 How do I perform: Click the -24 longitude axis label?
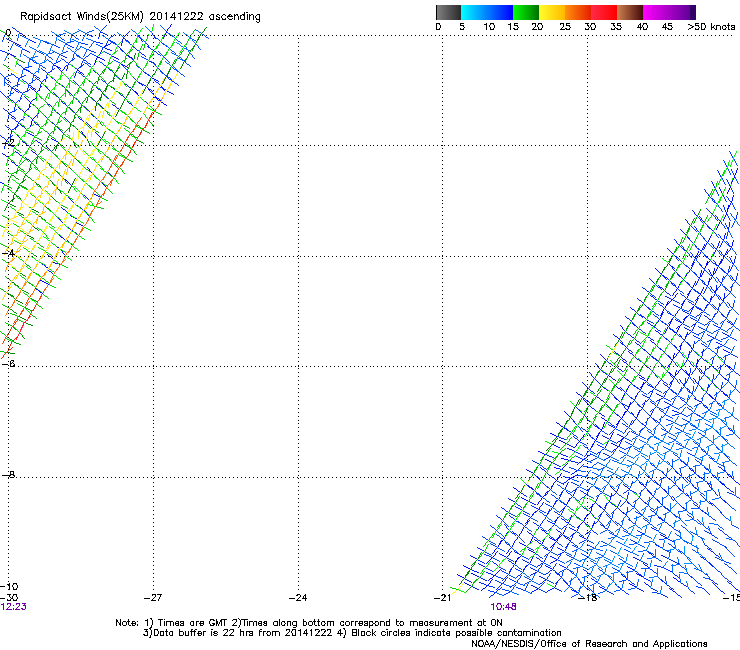(298, 598)
